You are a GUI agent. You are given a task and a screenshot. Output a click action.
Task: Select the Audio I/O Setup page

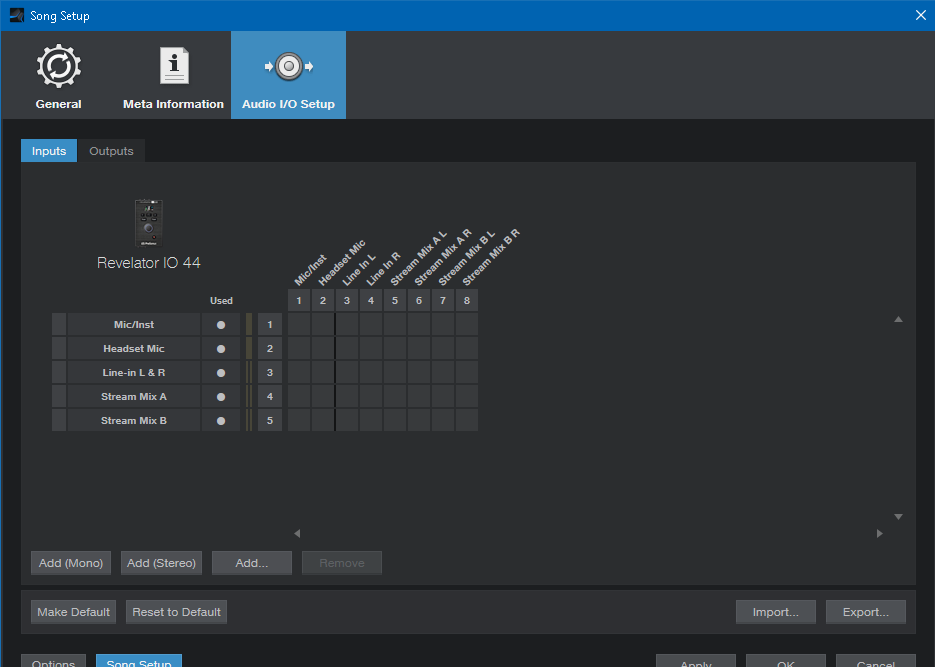[x=289, y=76]
